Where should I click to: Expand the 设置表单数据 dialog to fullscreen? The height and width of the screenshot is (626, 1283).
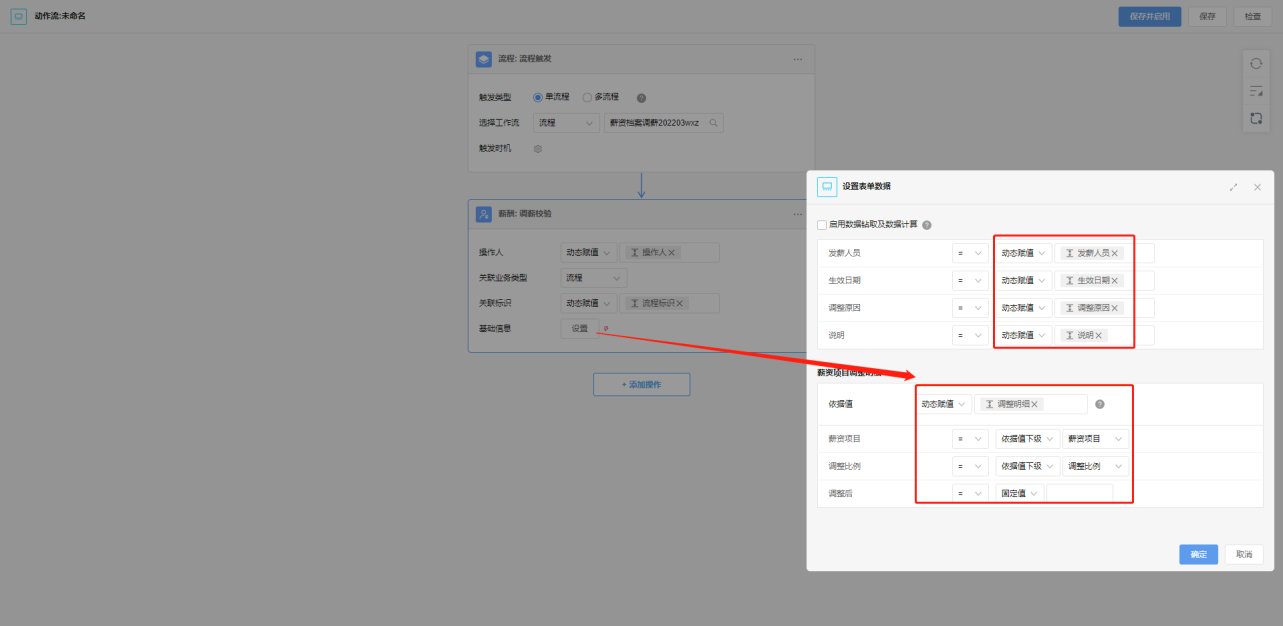pyautogui.click(x=1233, y=187)
